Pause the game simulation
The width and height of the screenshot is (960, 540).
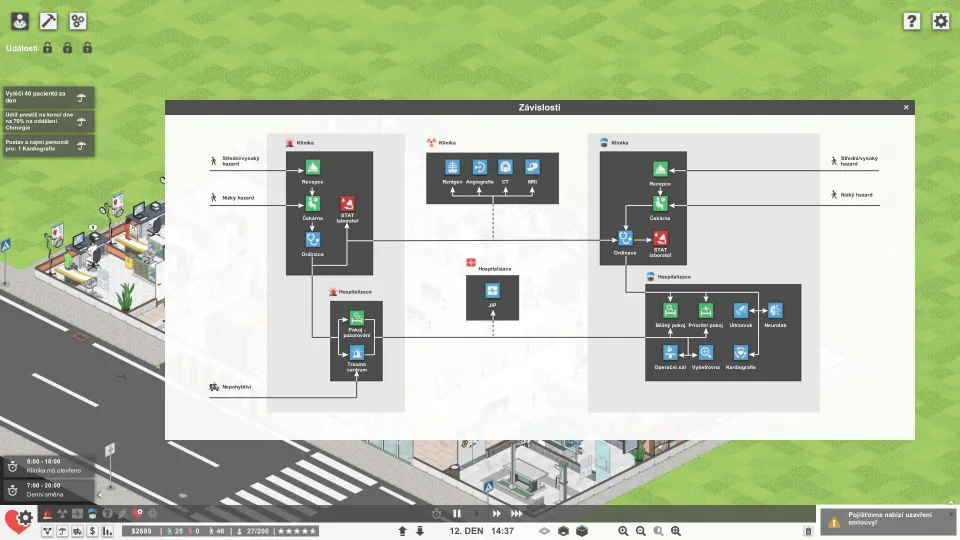pyautogui.click(x=457, y=514)
